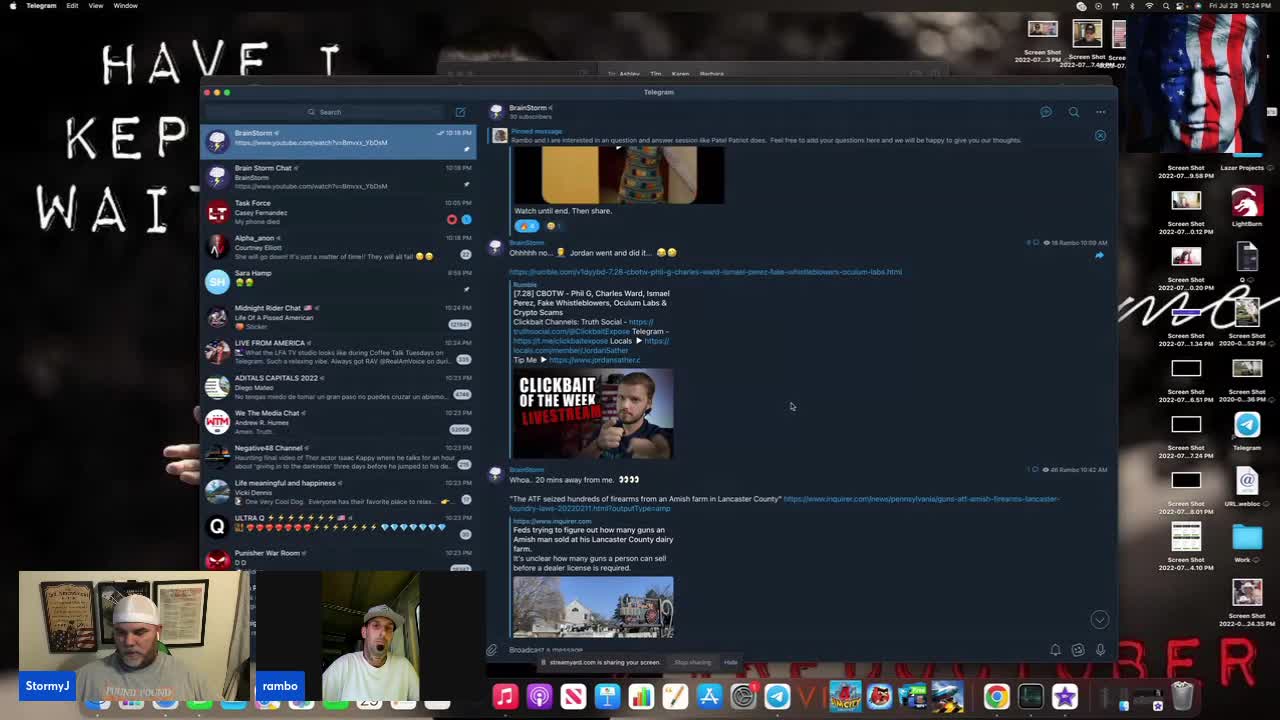The image size is (1280, 720).
Task: Dismiss the pinned message banner
Action: tap(1100, 135)
